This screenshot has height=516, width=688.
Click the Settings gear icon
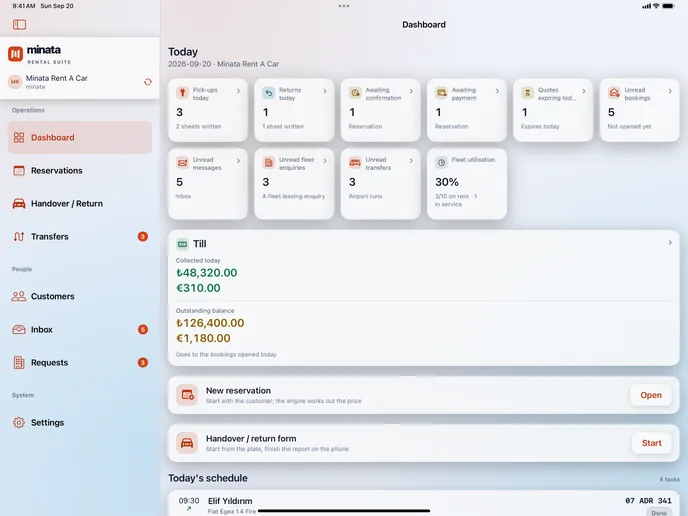[x=19, y=423]
